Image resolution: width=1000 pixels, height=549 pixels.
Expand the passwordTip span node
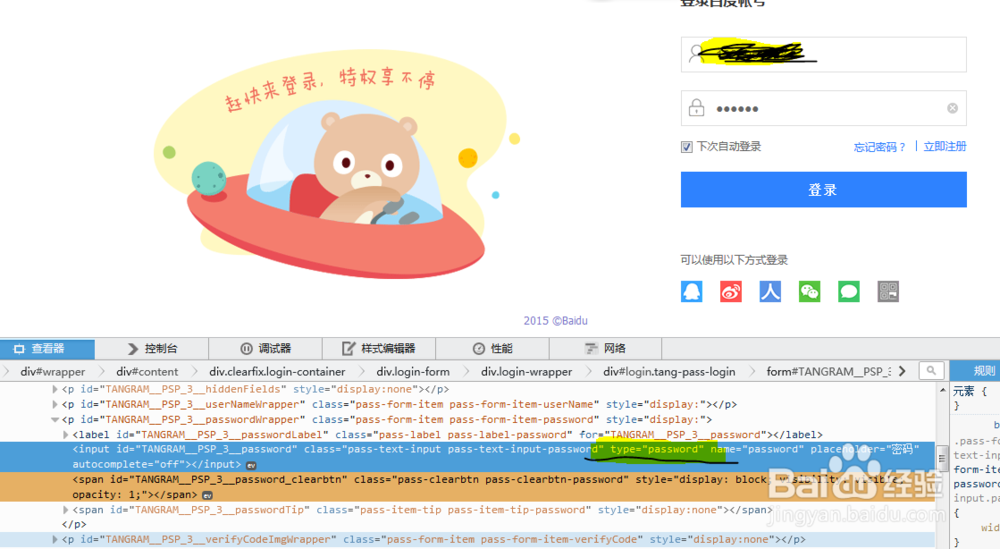(66, 509)
